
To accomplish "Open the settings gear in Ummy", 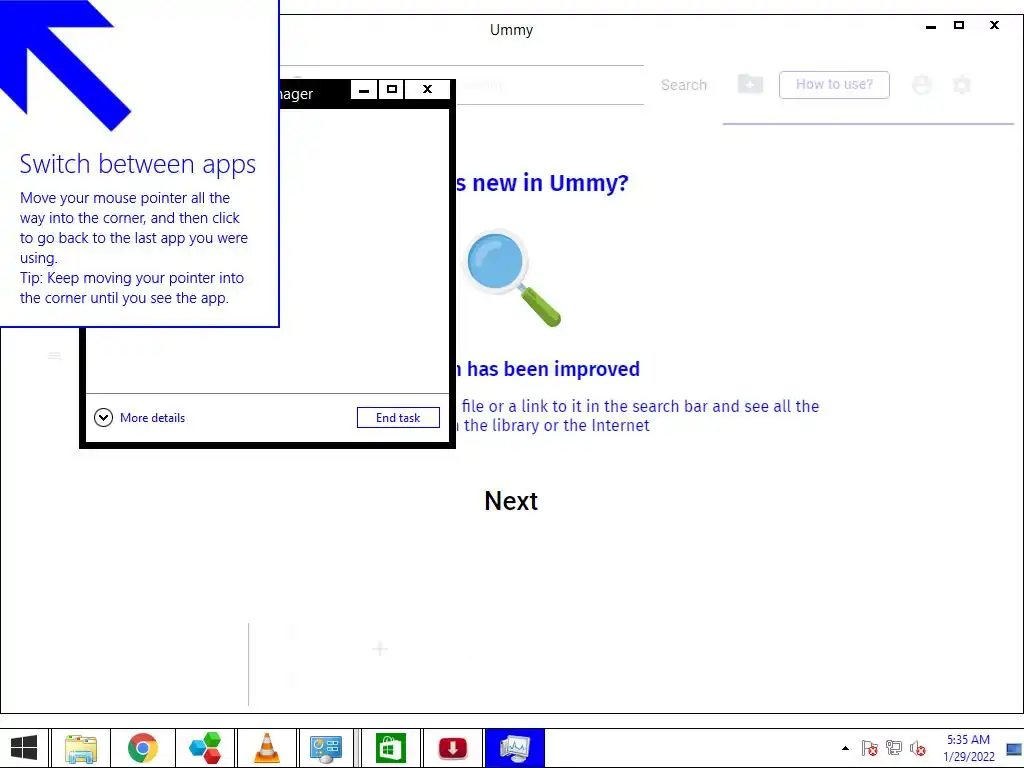I will tap(961, 85).
